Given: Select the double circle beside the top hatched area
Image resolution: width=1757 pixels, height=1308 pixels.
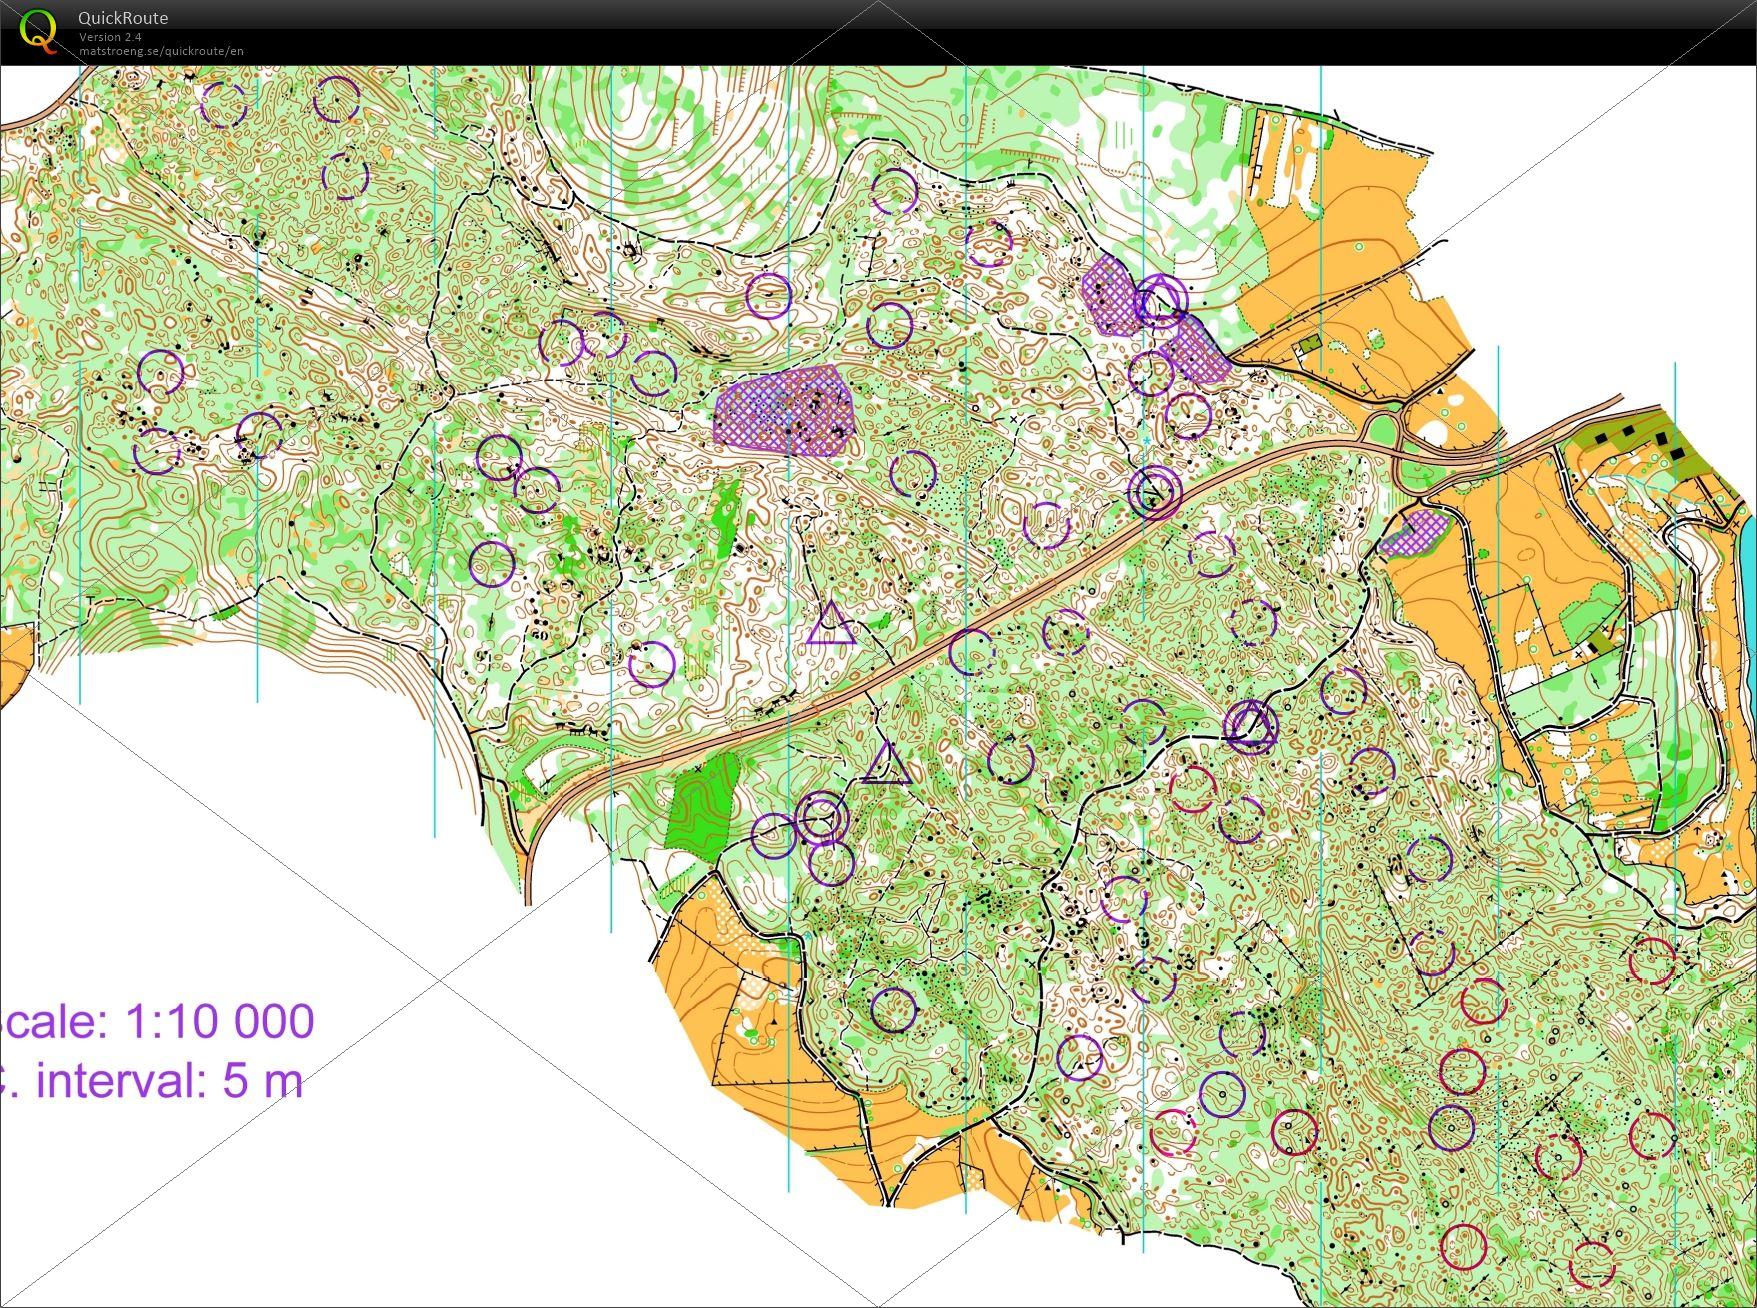Looking at the screenshot, I should coord(1160,299).
